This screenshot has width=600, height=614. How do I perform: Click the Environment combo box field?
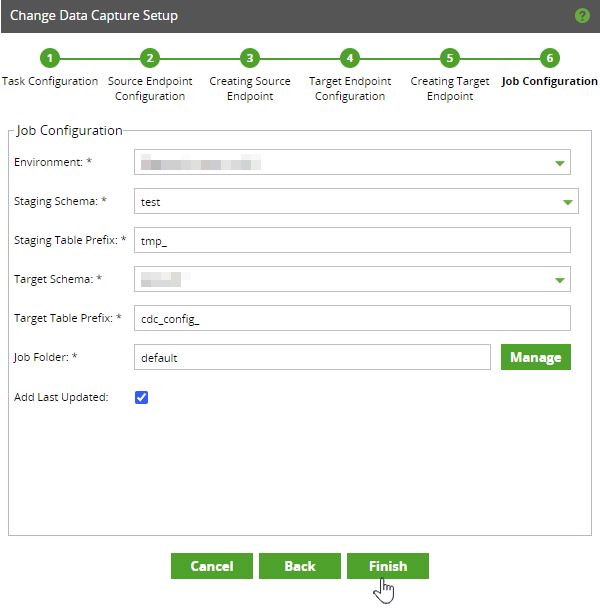click(352, 162)
